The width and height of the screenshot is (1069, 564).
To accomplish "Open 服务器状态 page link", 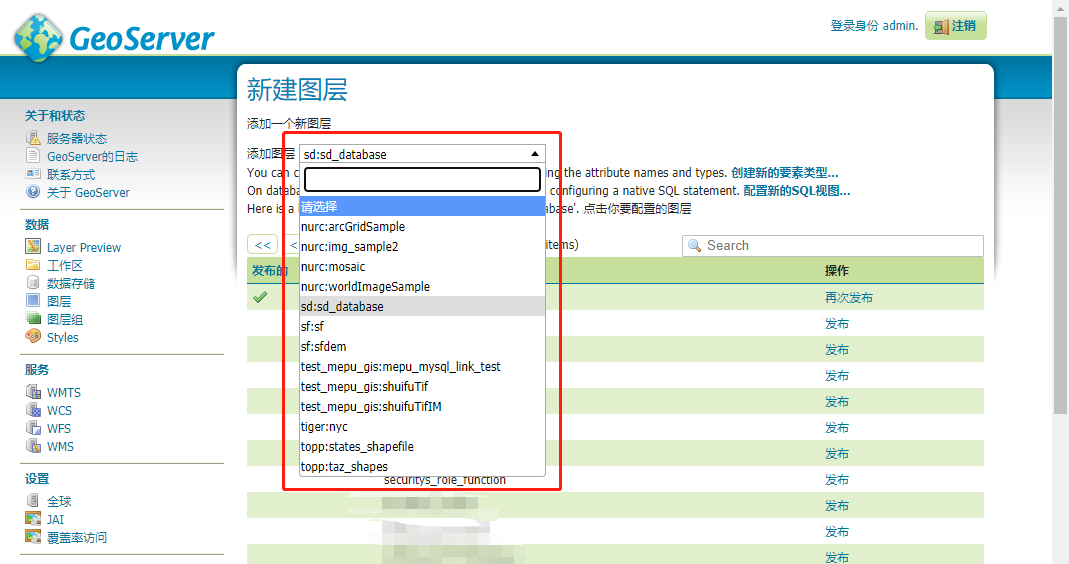I will (x=77, y=138).
